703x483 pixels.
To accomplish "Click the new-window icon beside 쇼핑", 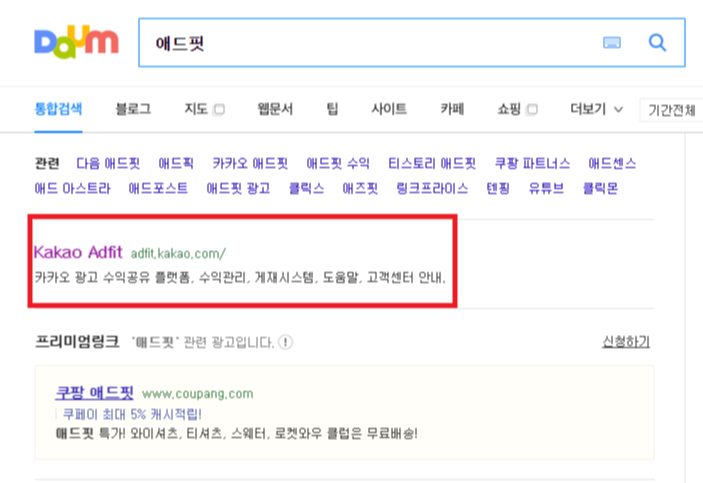I will coord(532,109).
